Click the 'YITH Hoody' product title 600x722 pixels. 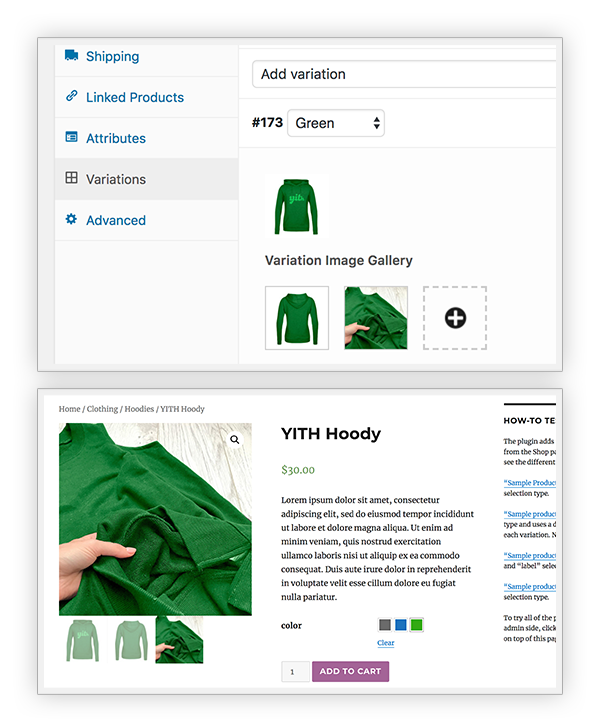point(331,434)
